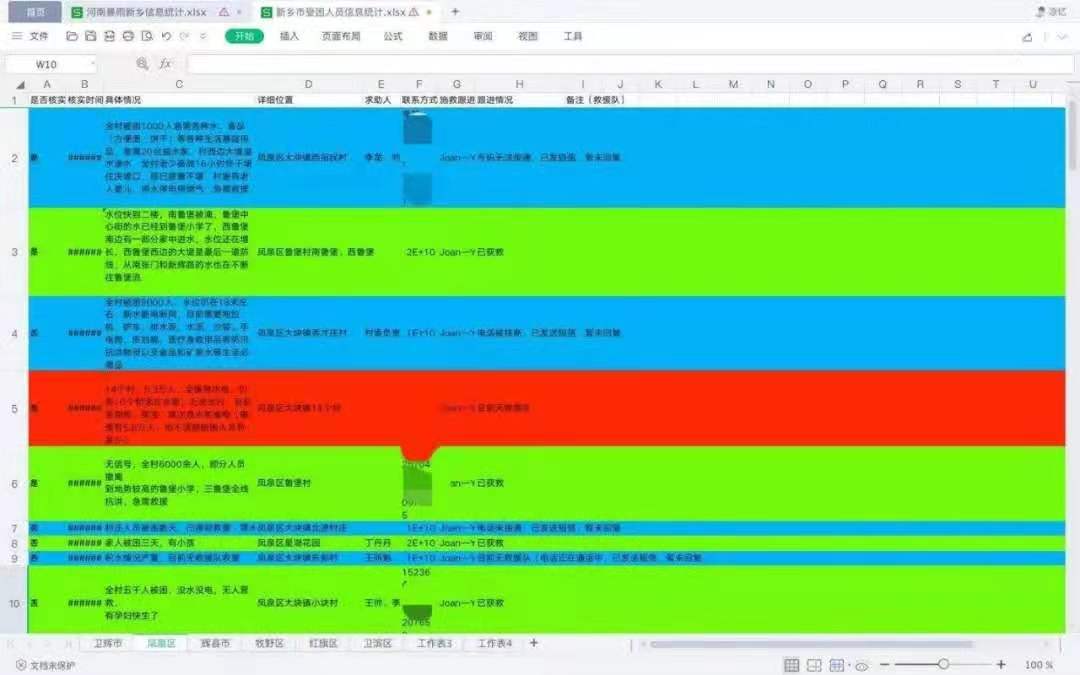Go to the 首页 home tab
The image size is (1080, 675).
[35, 12]
